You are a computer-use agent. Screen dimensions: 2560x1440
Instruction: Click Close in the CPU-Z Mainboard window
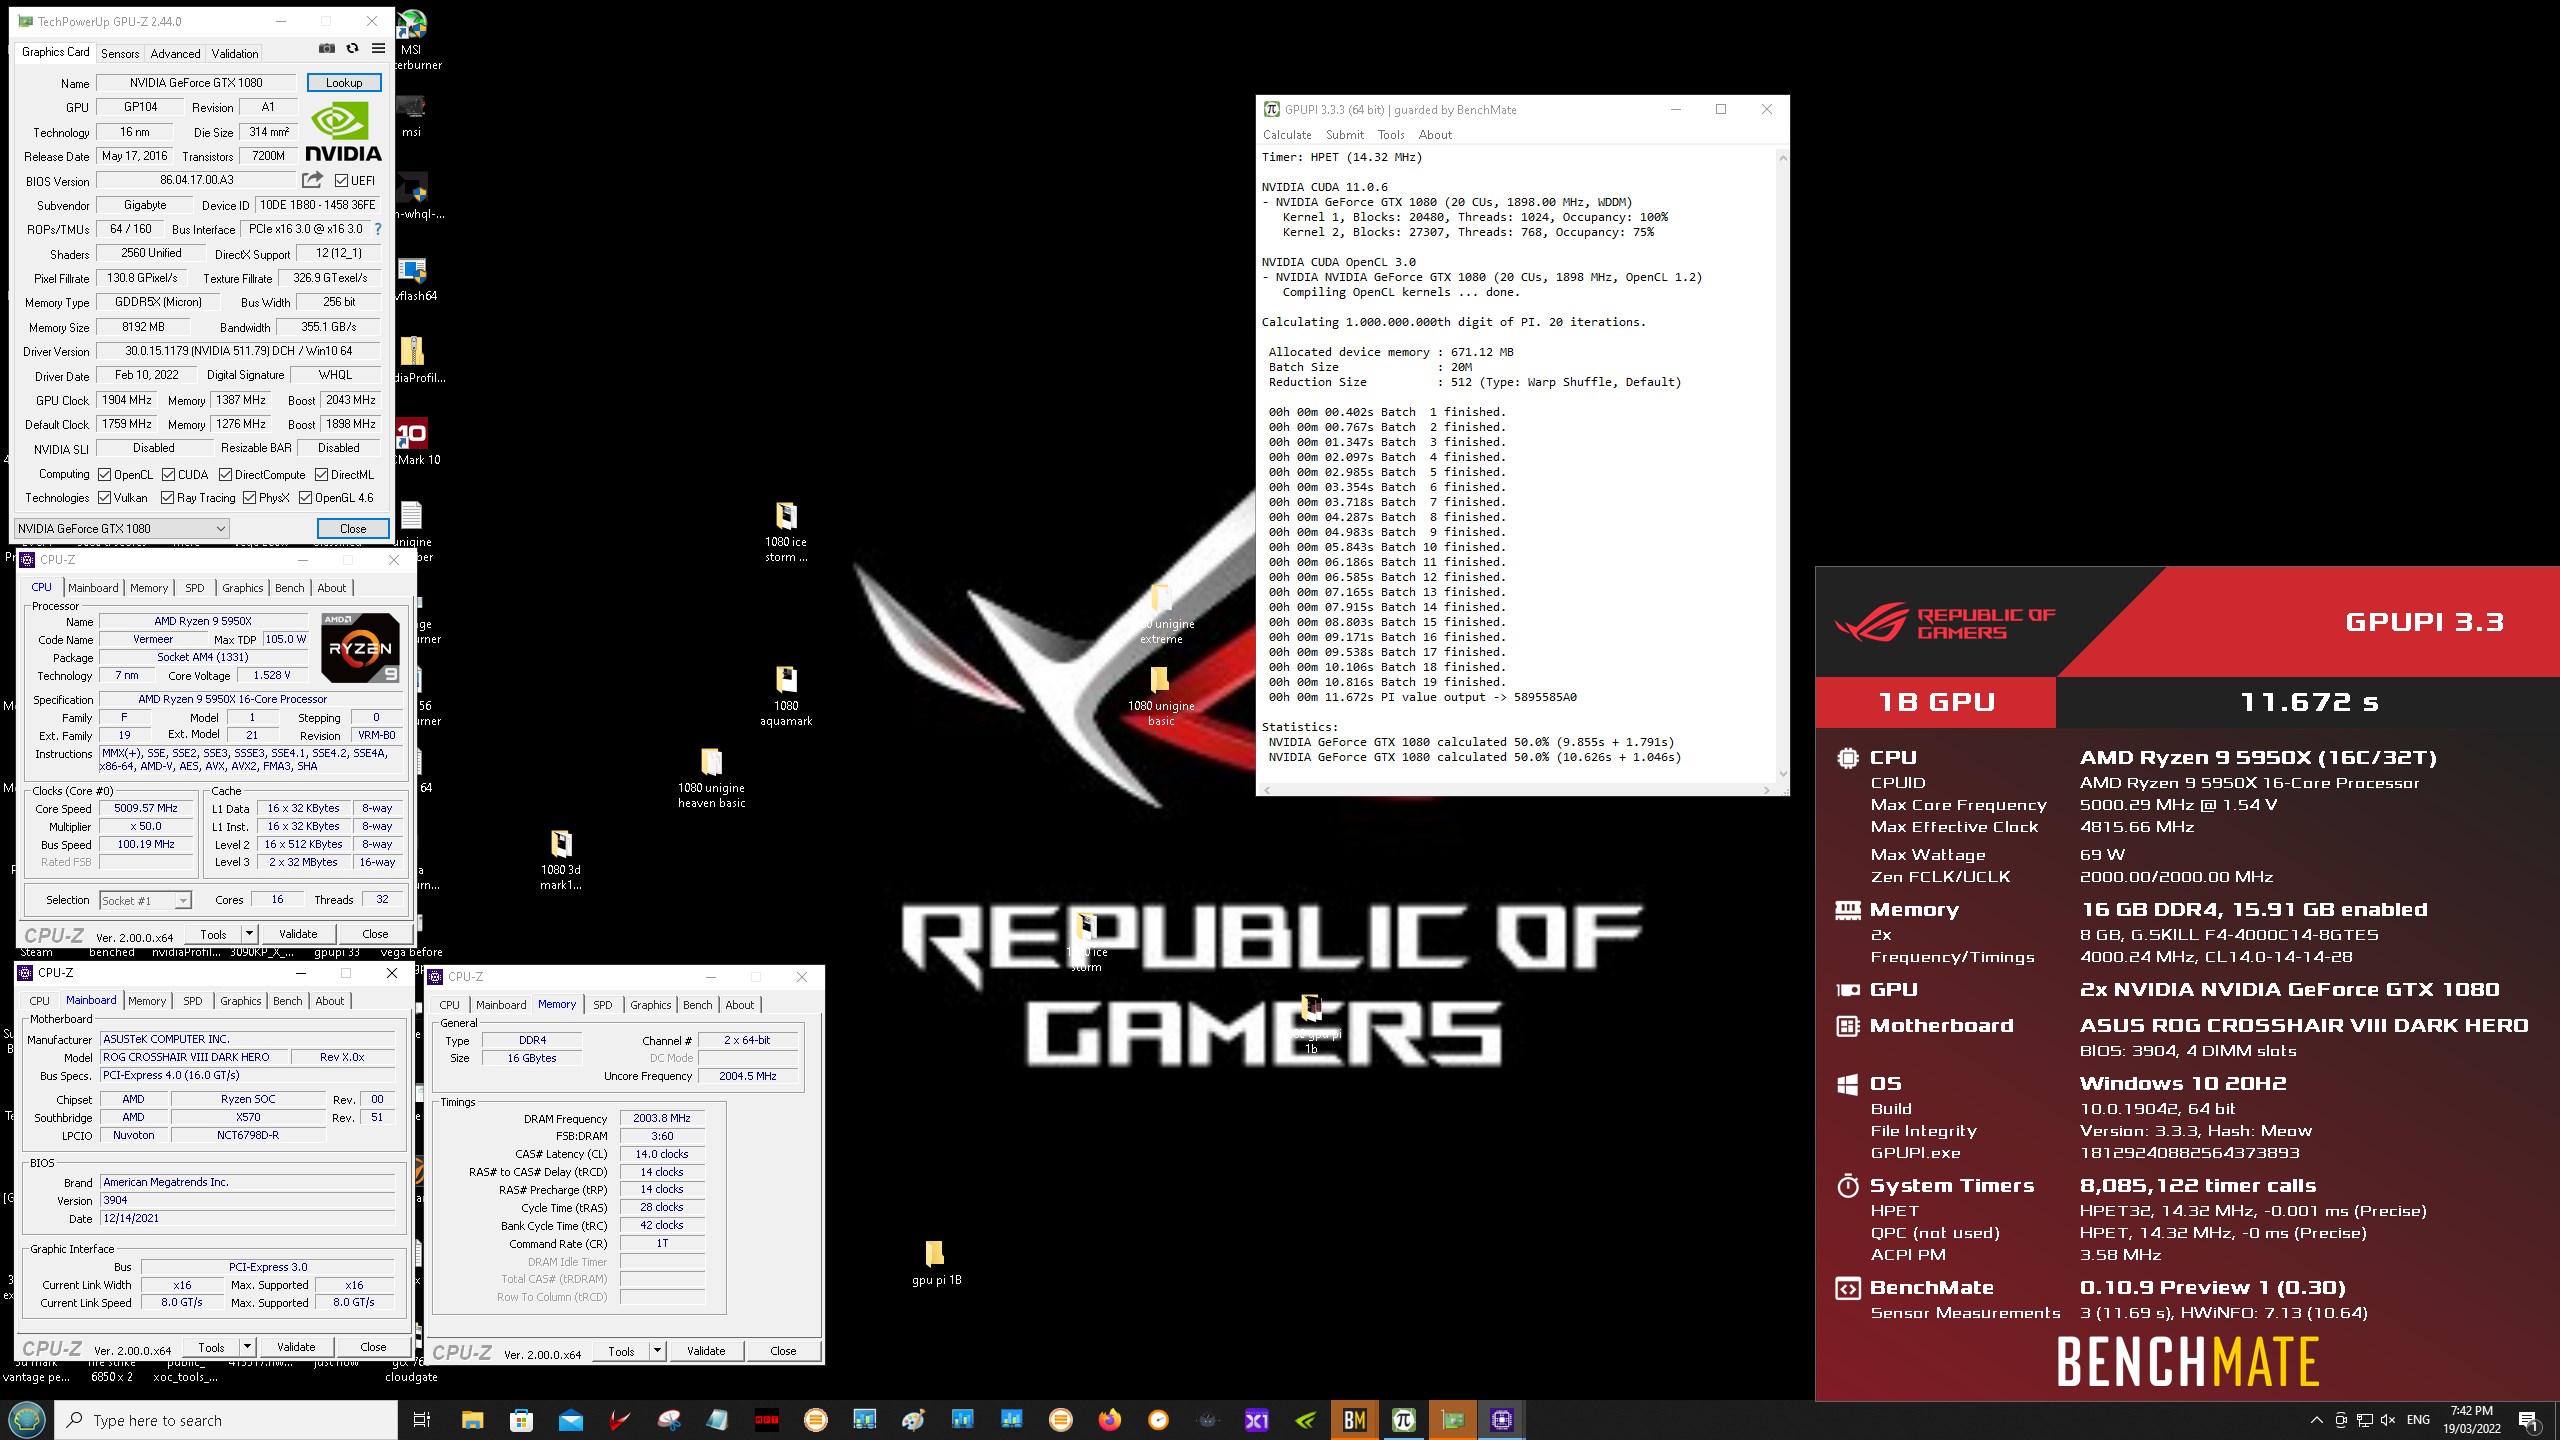pos(373,1347)
